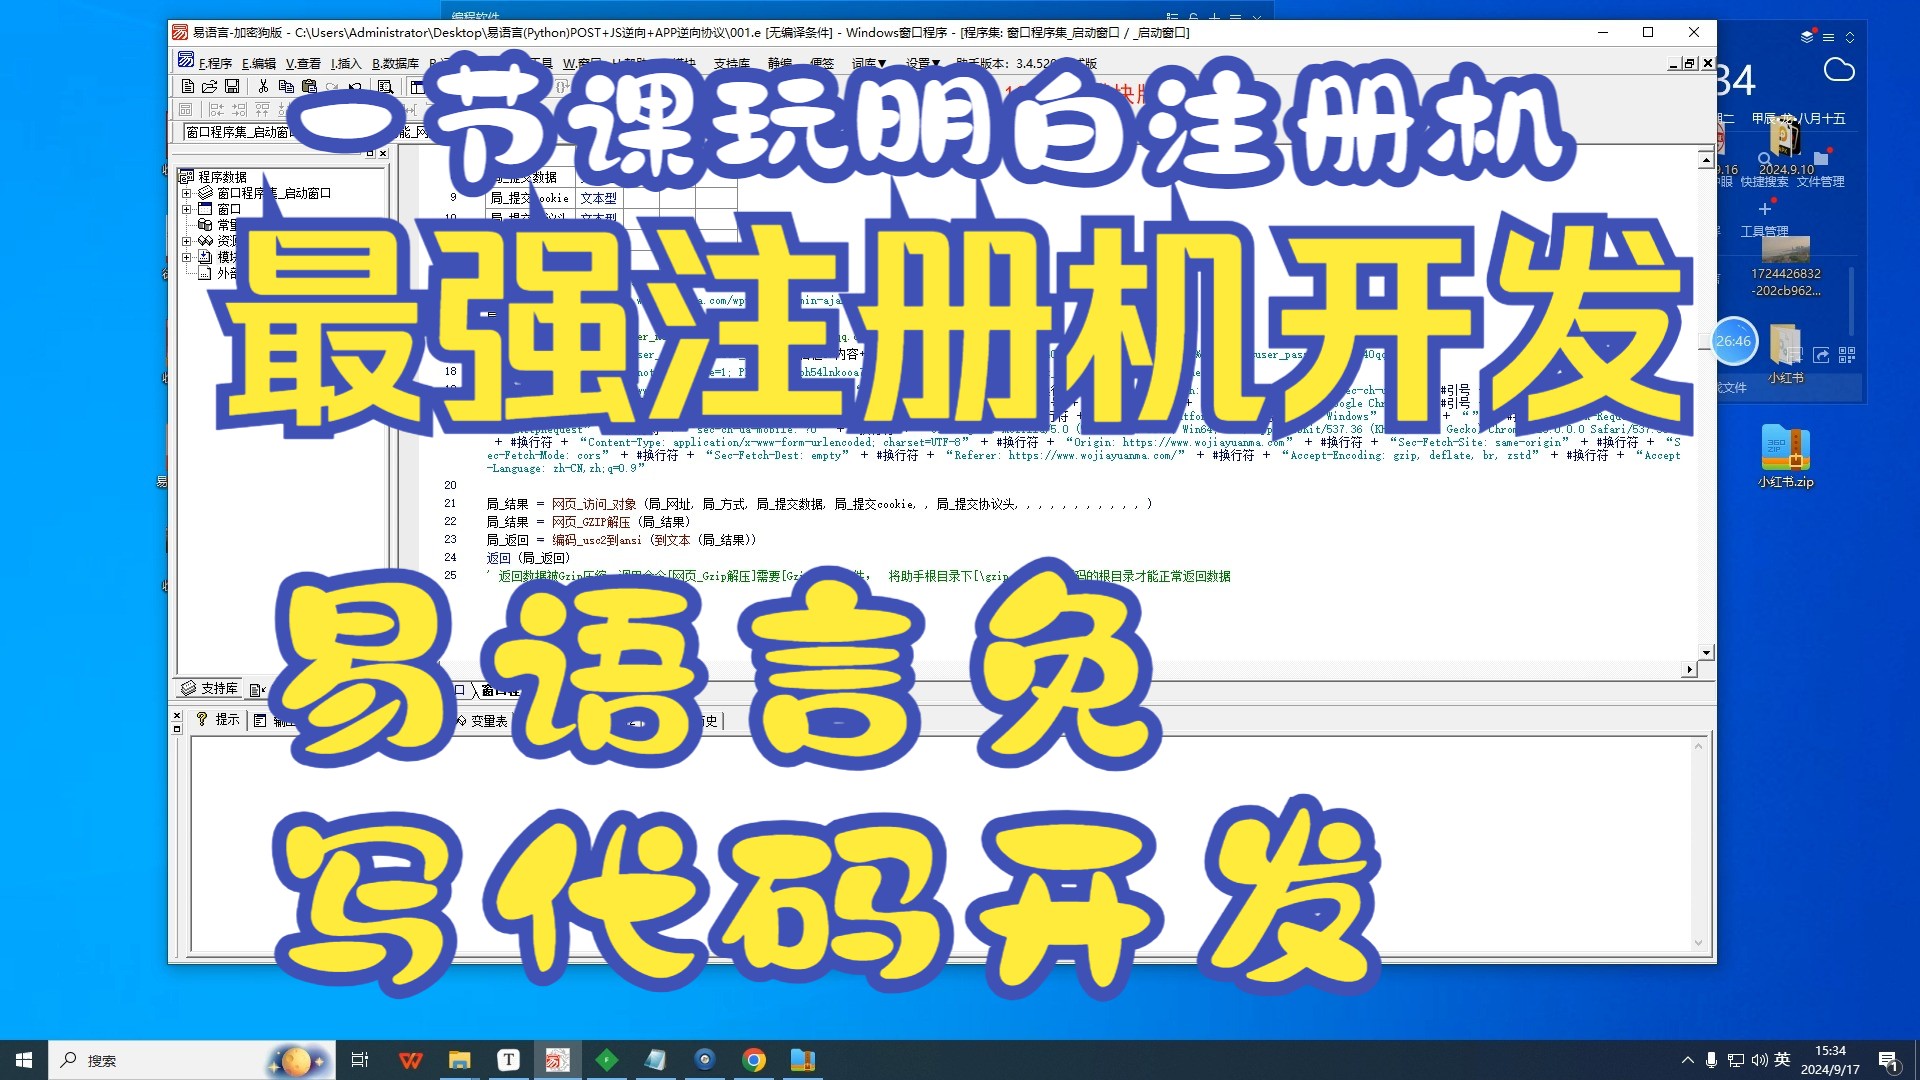Click the Paste clipboard toolbar icon
The image size is (1920, 1080).
click(x=309, y=87)
